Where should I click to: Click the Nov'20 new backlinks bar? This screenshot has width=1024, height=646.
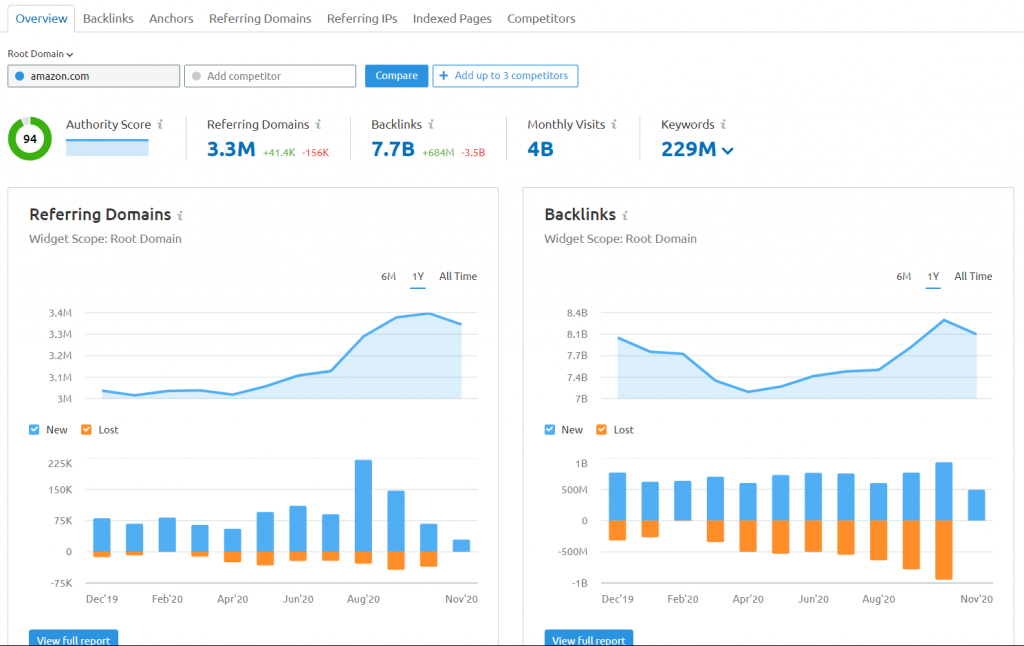coord(976,505)
